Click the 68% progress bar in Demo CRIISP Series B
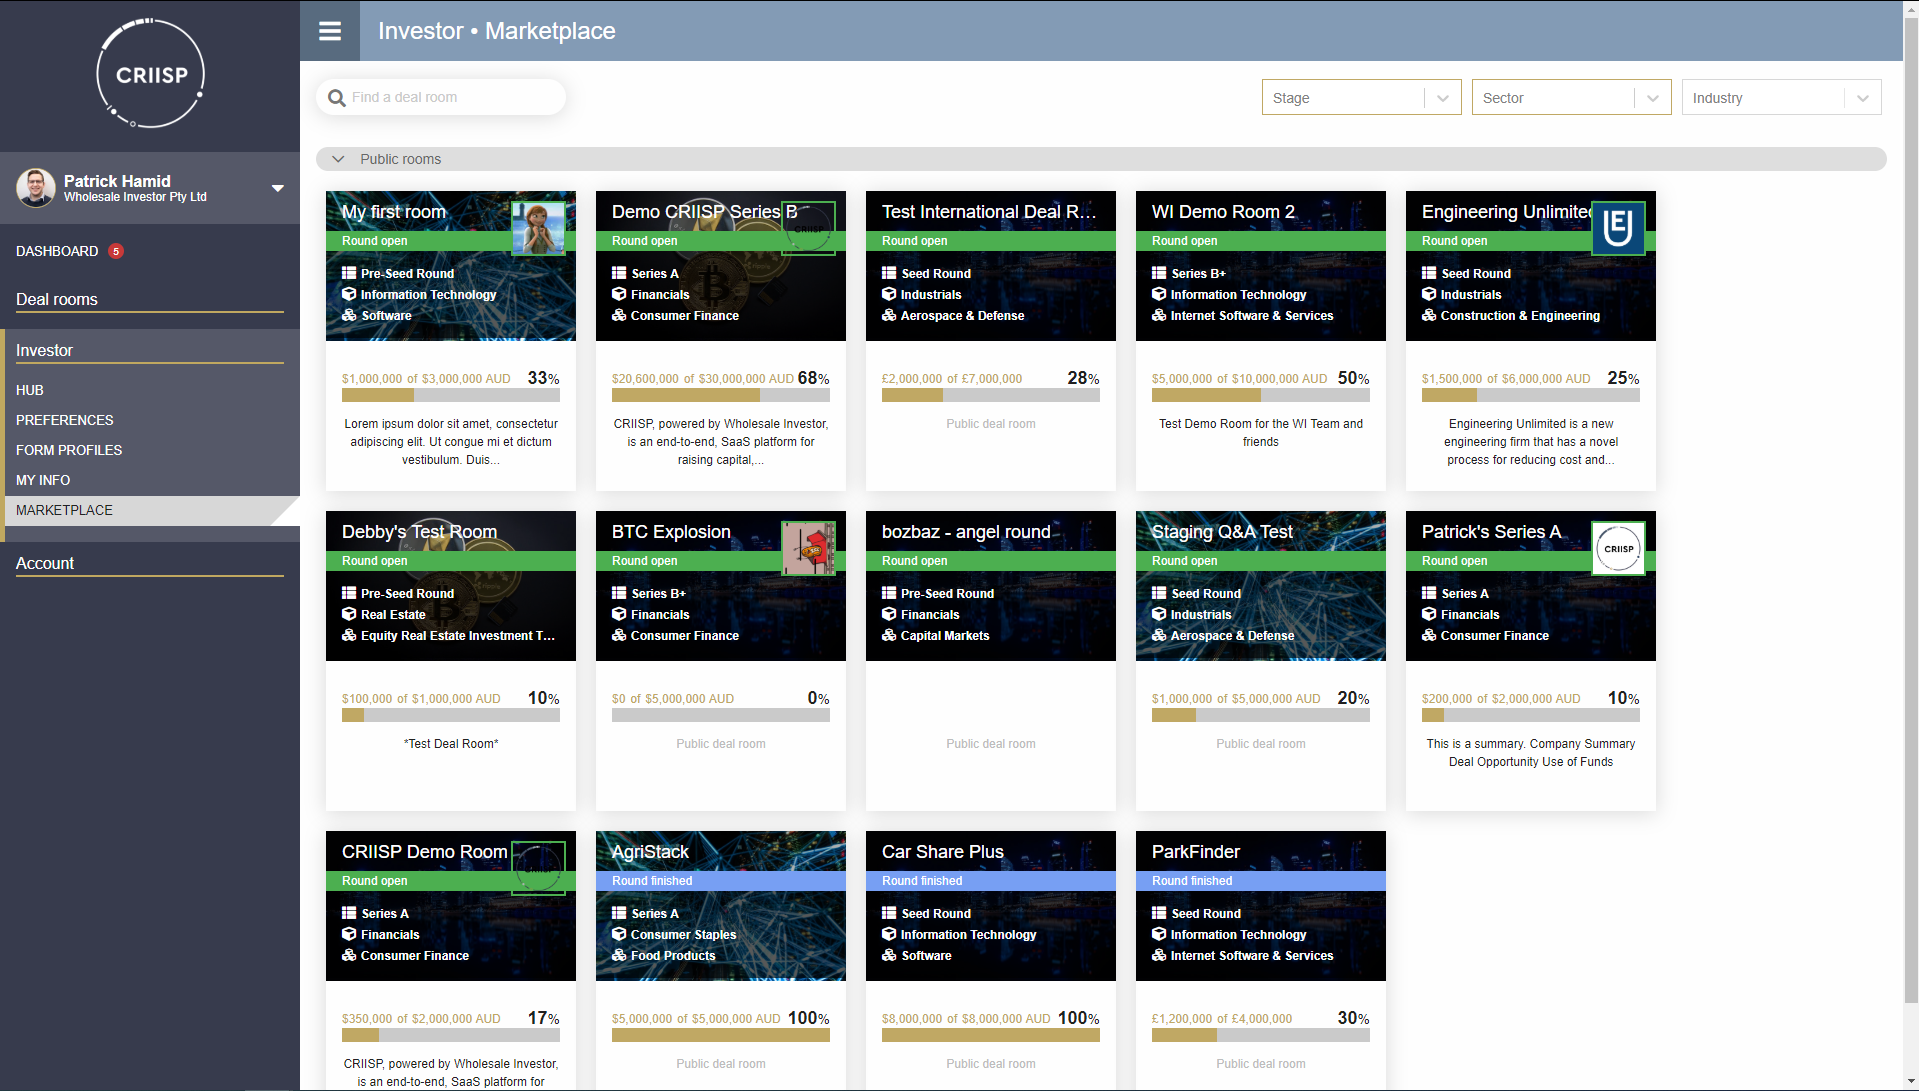Image resolution: width=1919 pixels, height=1091 pixels. [x=721, y=395]
